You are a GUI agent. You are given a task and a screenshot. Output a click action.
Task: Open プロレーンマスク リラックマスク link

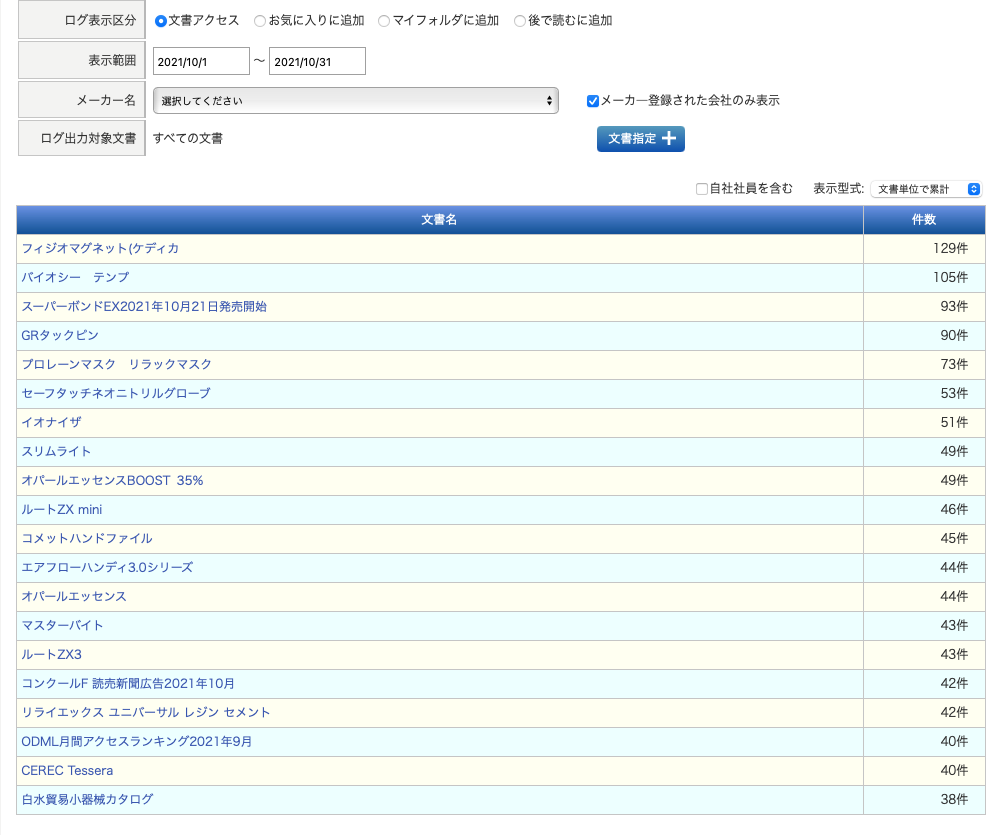point(116,364)
